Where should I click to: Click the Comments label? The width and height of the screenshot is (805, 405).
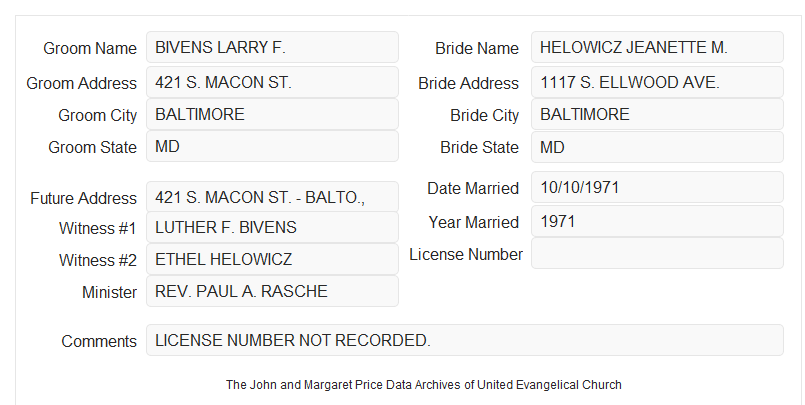click(99, 341)
